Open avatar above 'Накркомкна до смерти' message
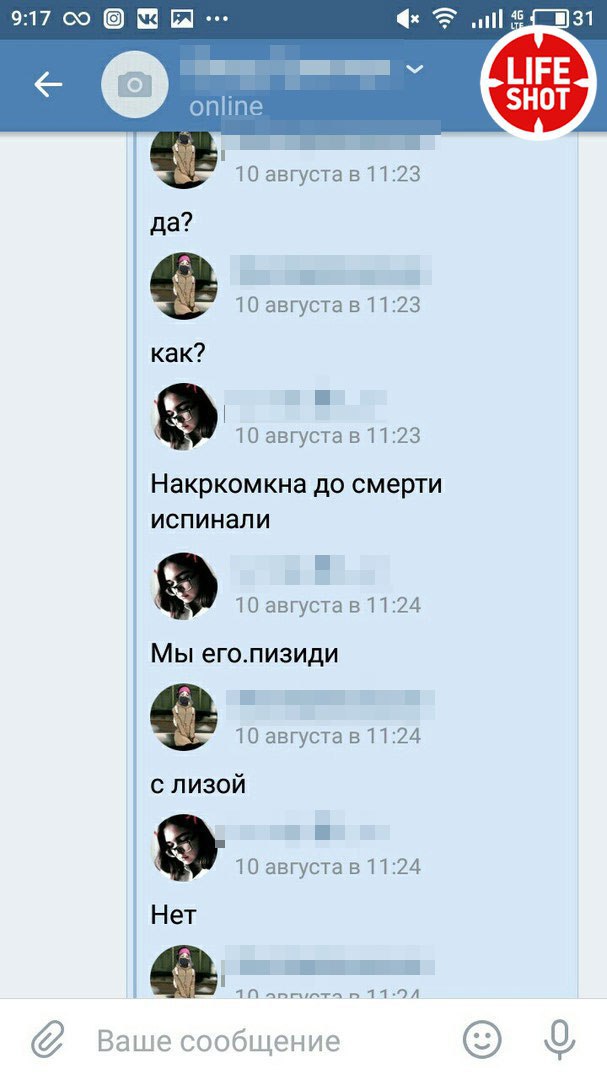Image resolution: width=607 pixels, height=1080 pixels. (x=184, y=417)
